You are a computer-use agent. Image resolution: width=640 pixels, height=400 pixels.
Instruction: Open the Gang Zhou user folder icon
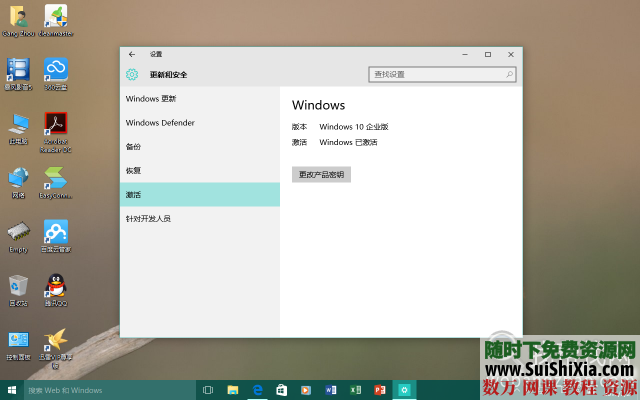tap(18, 21)
